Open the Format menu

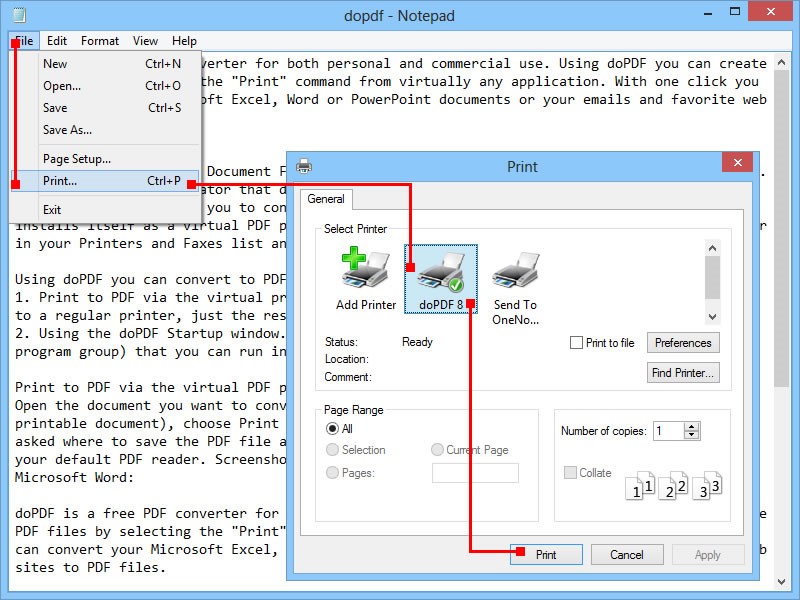pos(99,41)
